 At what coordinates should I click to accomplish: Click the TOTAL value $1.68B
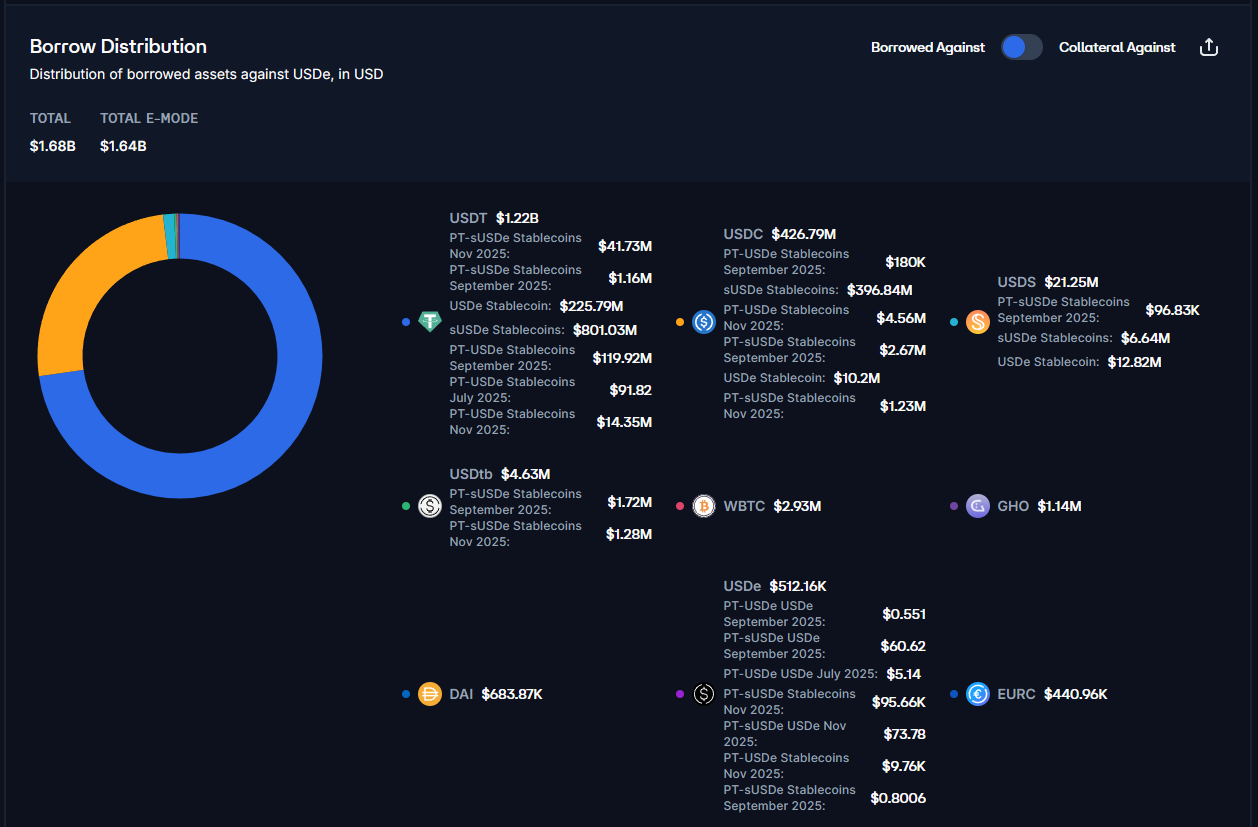point(52,146)
